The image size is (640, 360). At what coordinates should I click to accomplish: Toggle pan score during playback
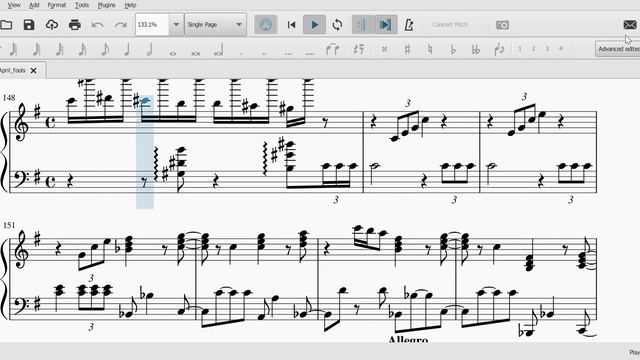point(385,25)
